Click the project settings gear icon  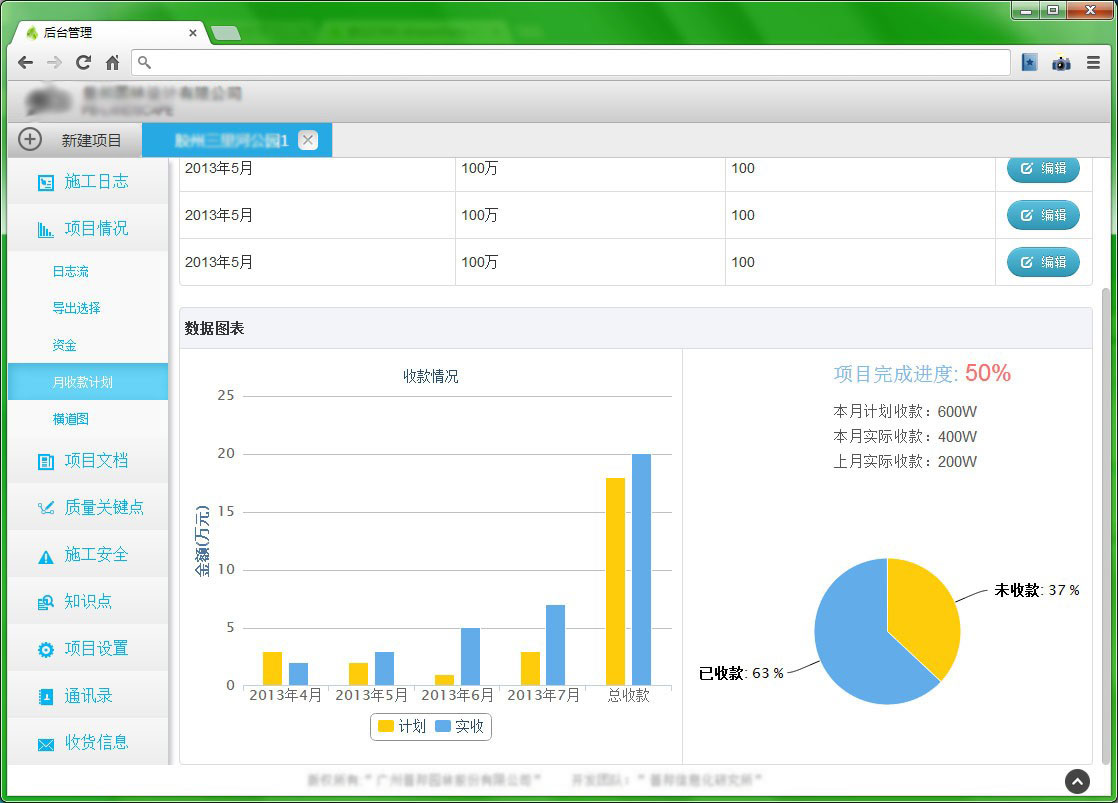pos(45,649)
